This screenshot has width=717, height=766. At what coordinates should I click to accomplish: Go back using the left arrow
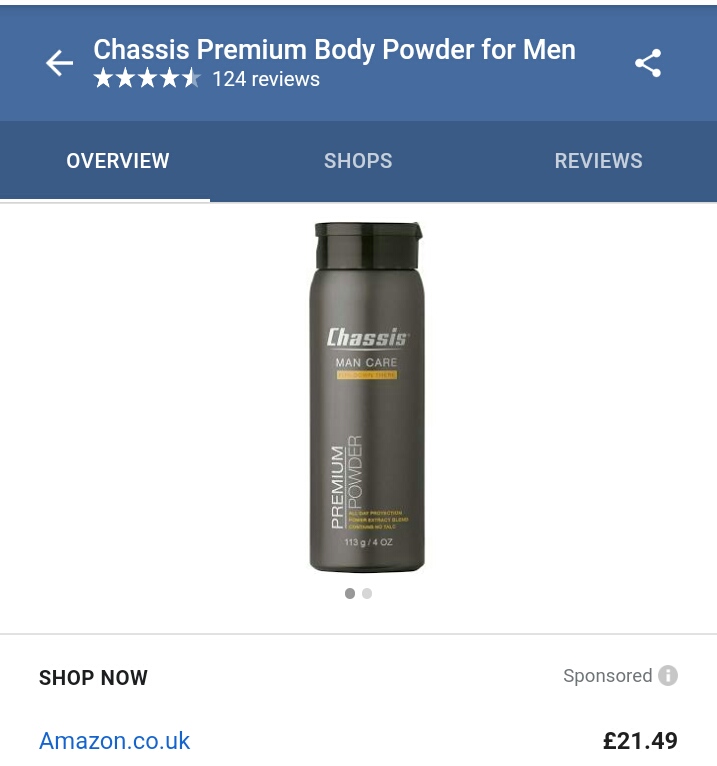click(x=59, y=63)
